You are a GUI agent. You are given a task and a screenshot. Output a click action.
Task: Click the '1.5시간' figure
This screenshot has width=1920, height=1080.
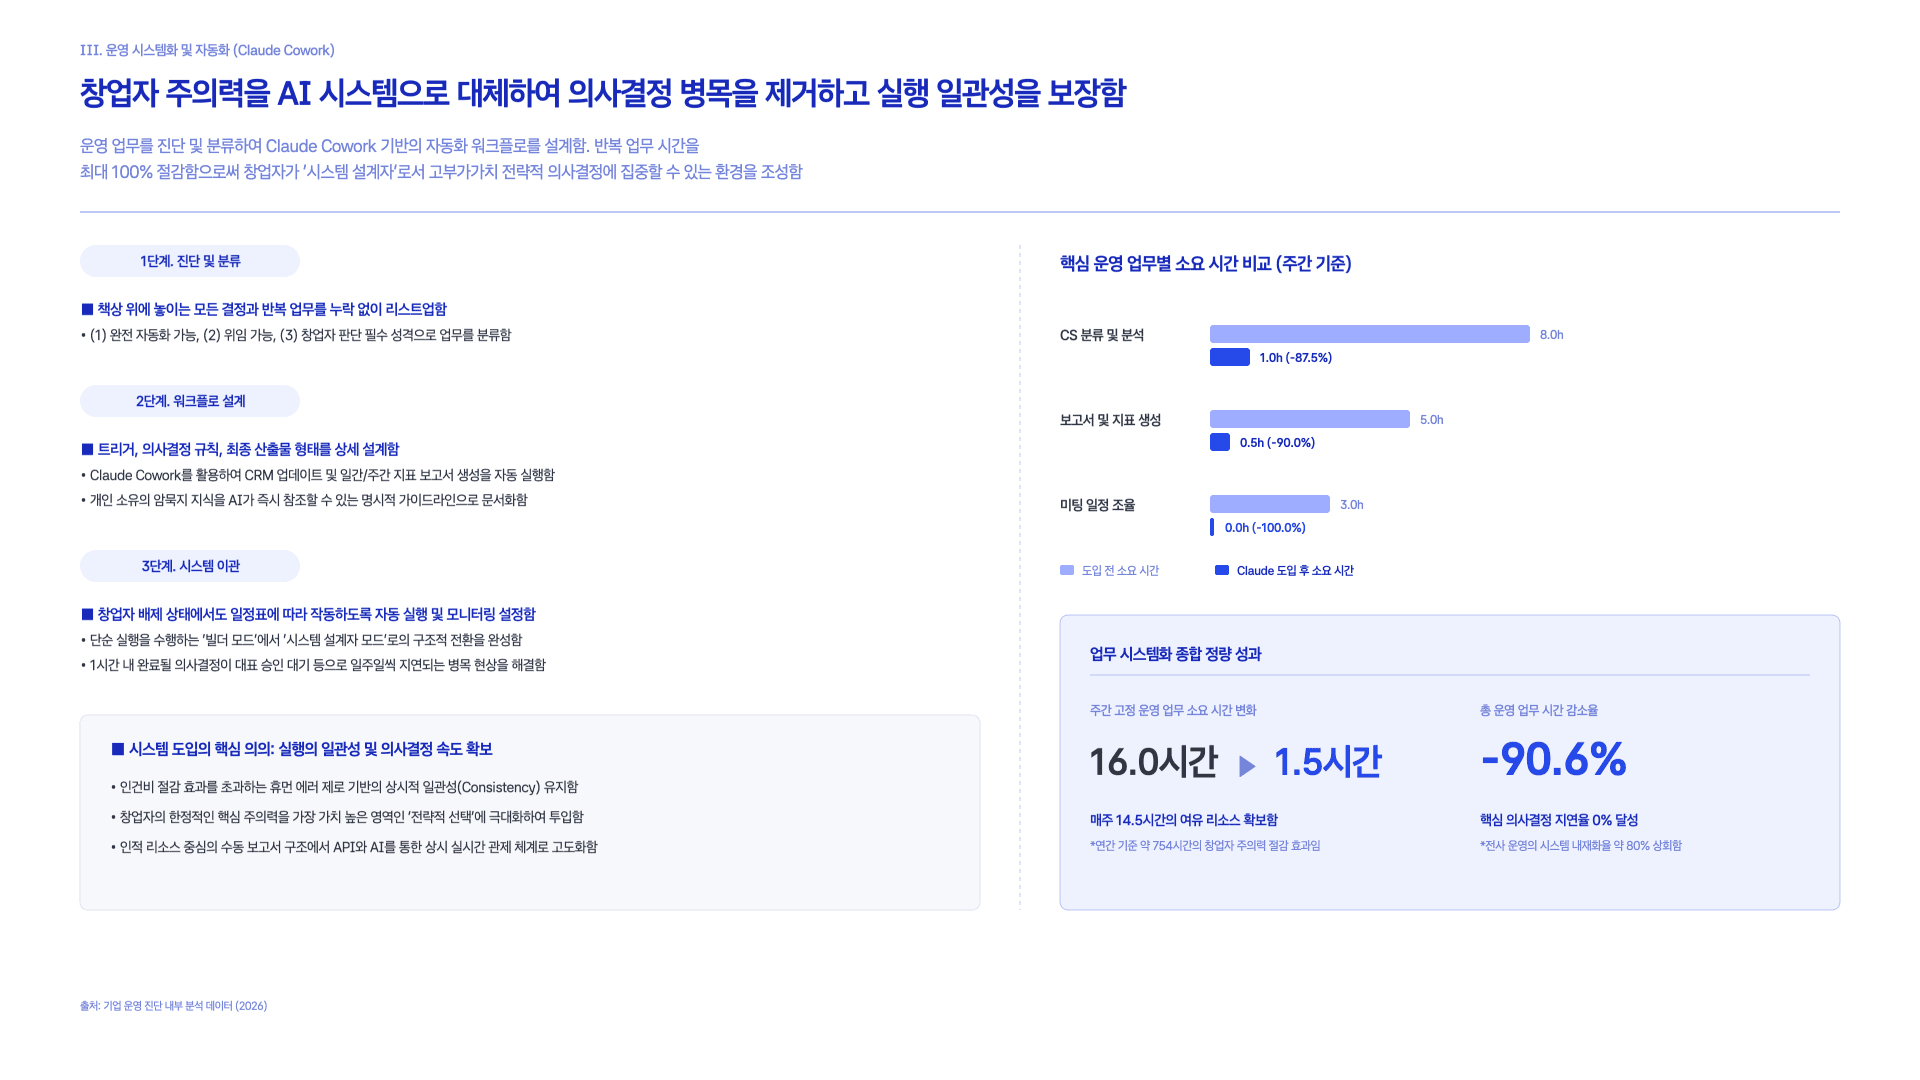pyautogui.click(x=1328, y=762)
